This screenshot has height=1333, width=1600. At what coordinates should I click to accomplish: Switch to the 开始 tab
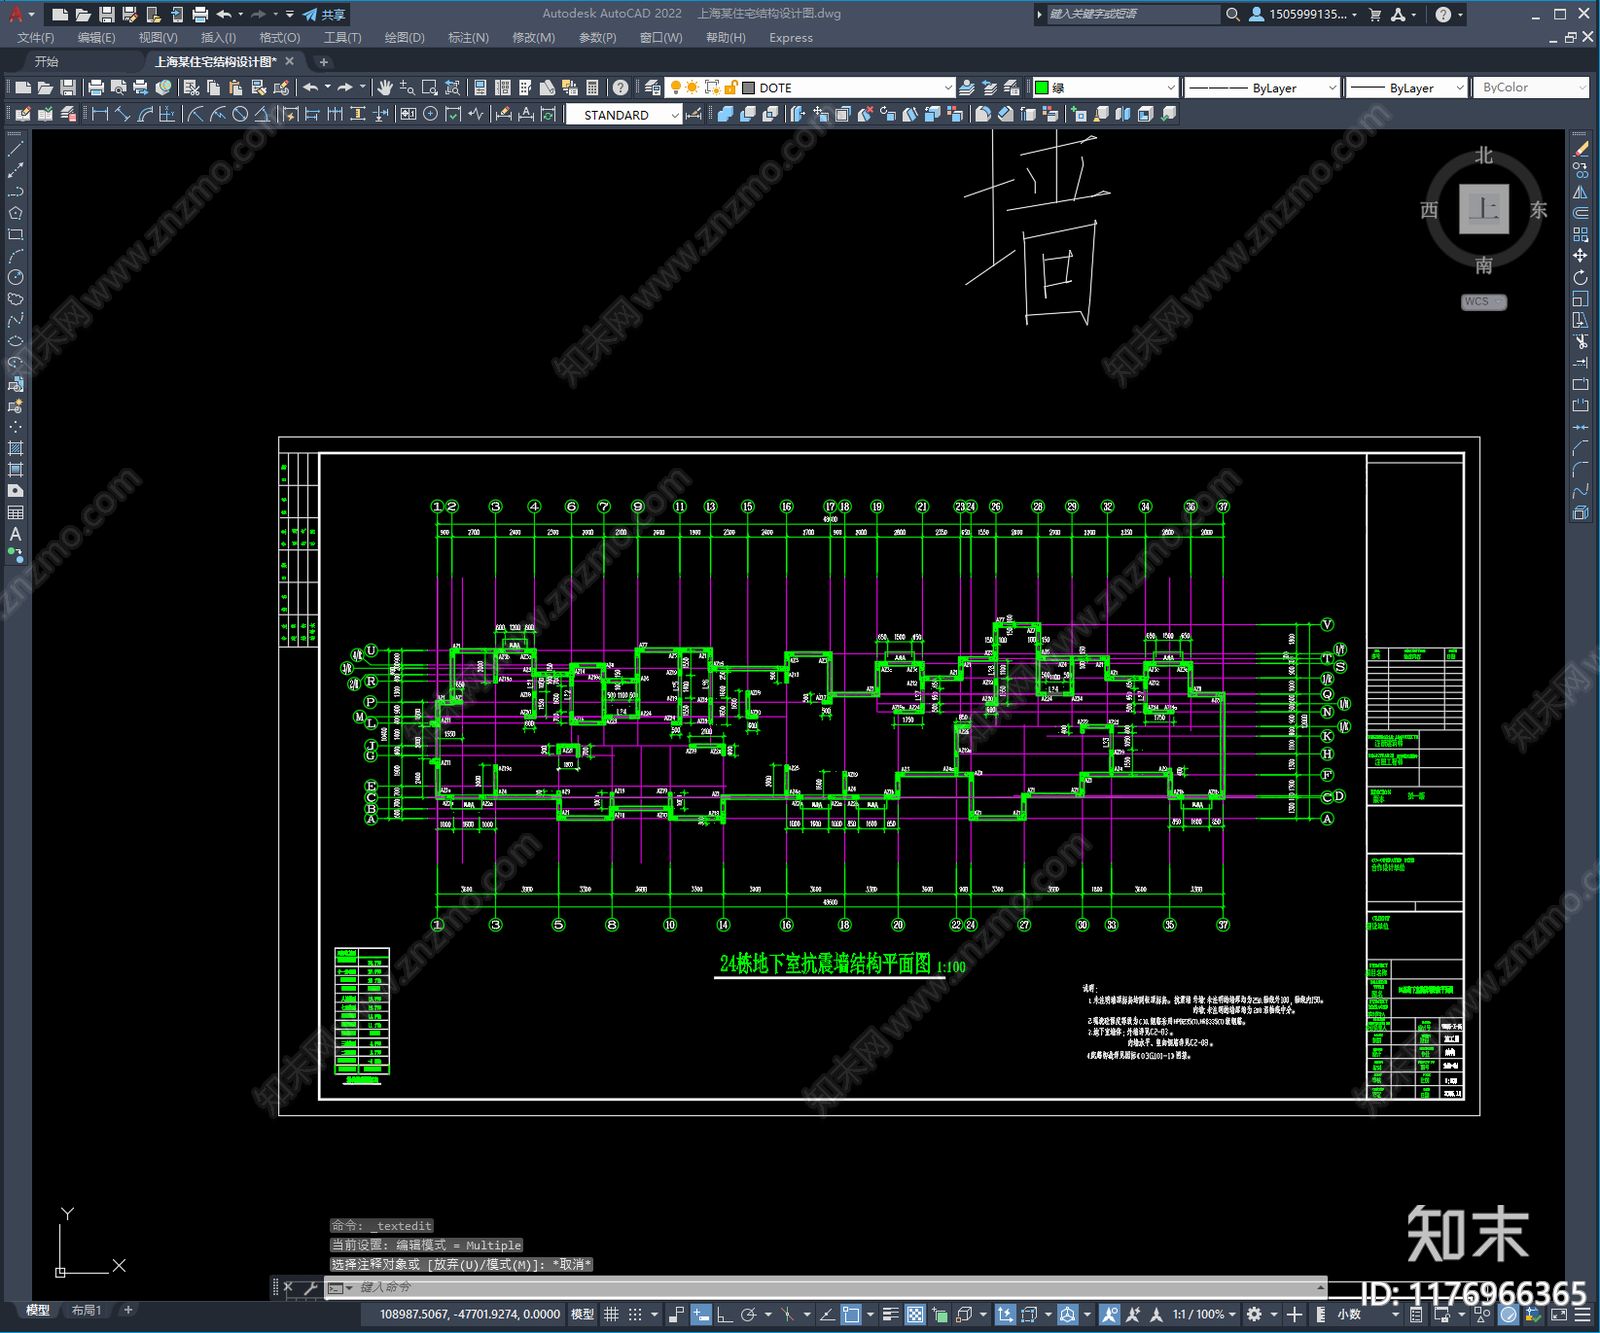point(46,62)
